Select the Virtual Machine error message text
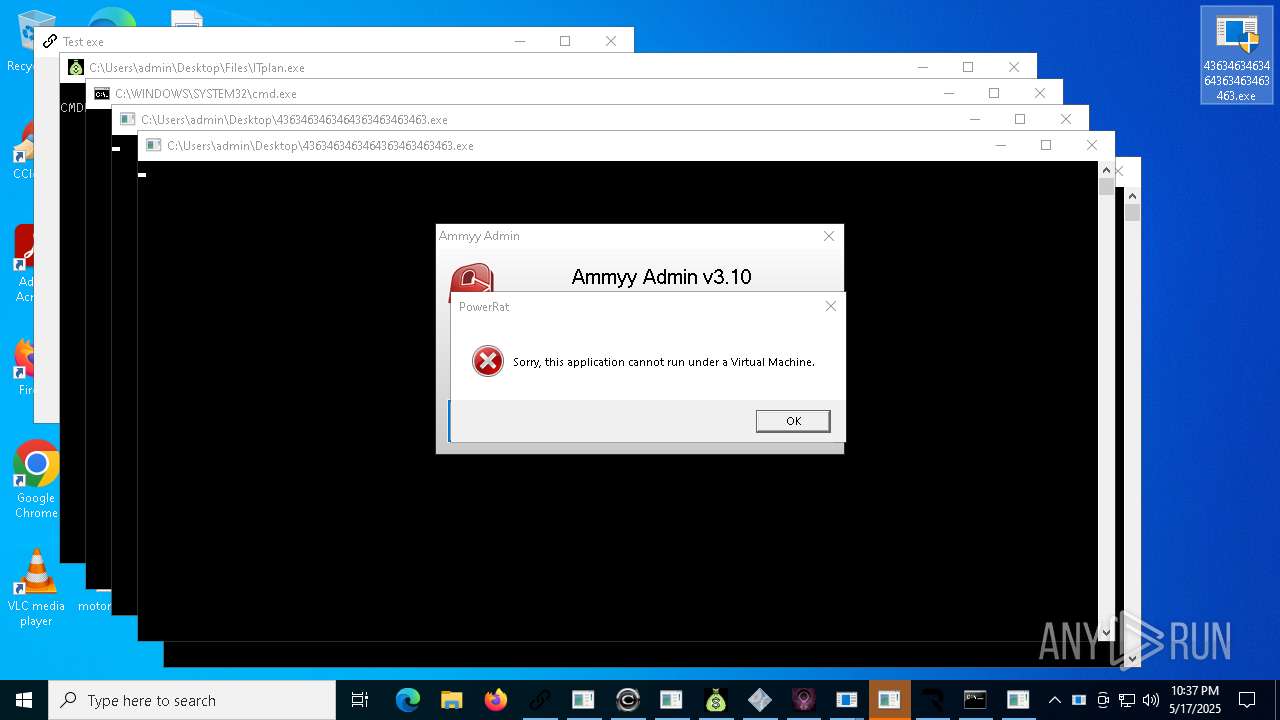This screenshot has width=1280, height=720. pyautogui.click(x=664, y=362)
